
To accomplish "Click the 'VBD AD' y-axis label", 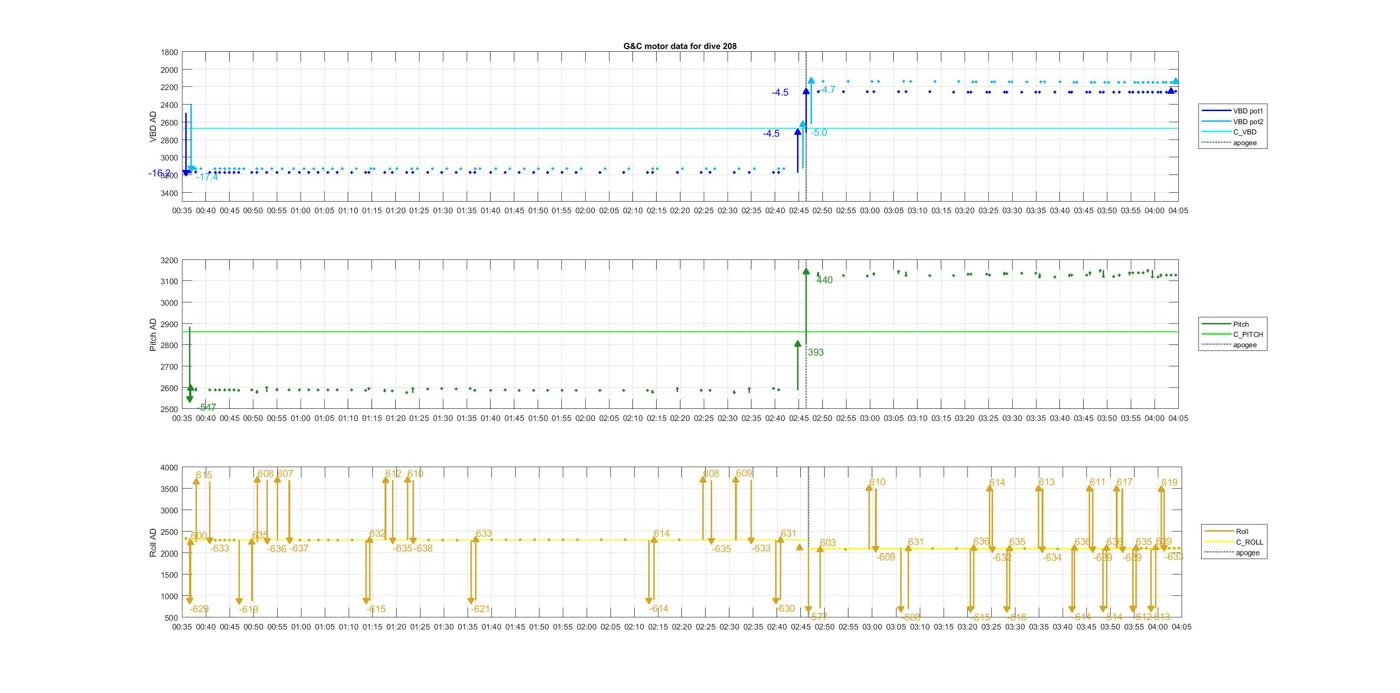I will [154, 125].
